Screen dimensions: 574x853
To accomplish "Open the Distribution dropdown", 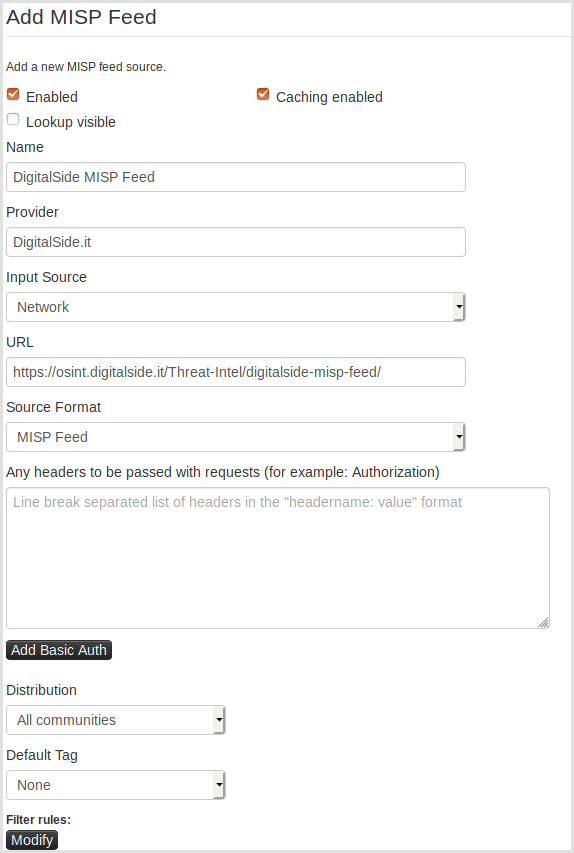I will pos(115,720).
